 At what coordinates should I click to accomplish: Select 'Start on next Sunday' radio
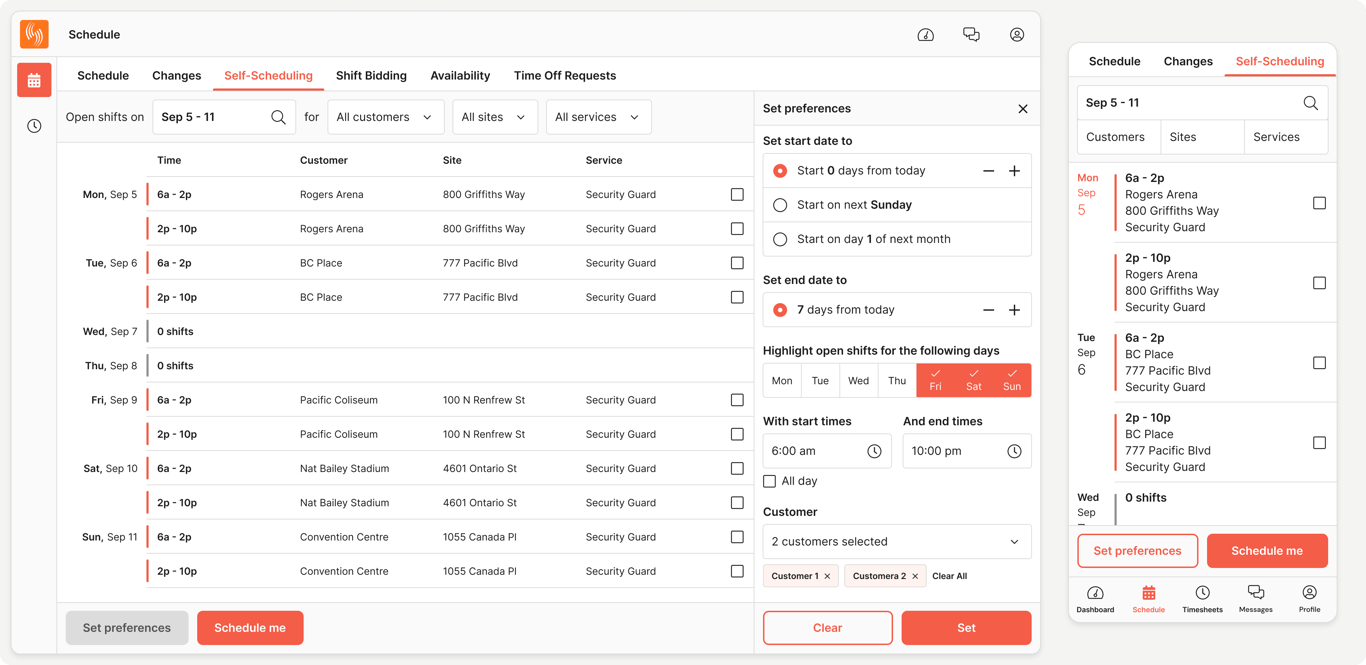[x=780, y=205]
